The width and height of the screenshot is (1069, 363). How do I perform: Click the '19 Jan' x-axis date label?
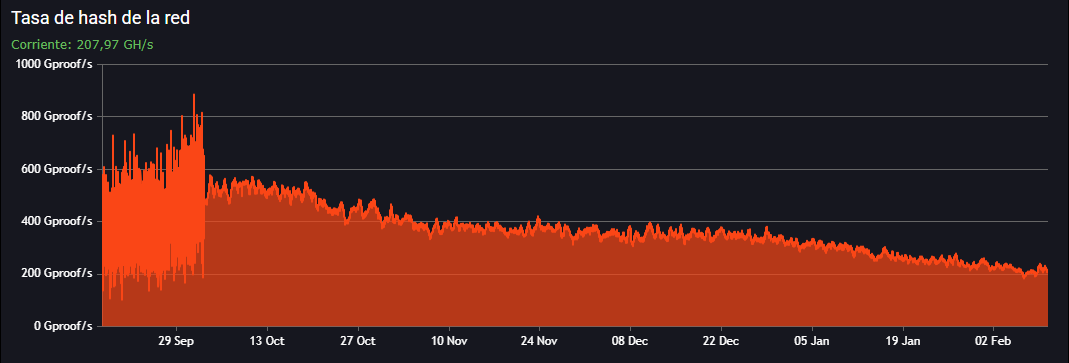902,340
